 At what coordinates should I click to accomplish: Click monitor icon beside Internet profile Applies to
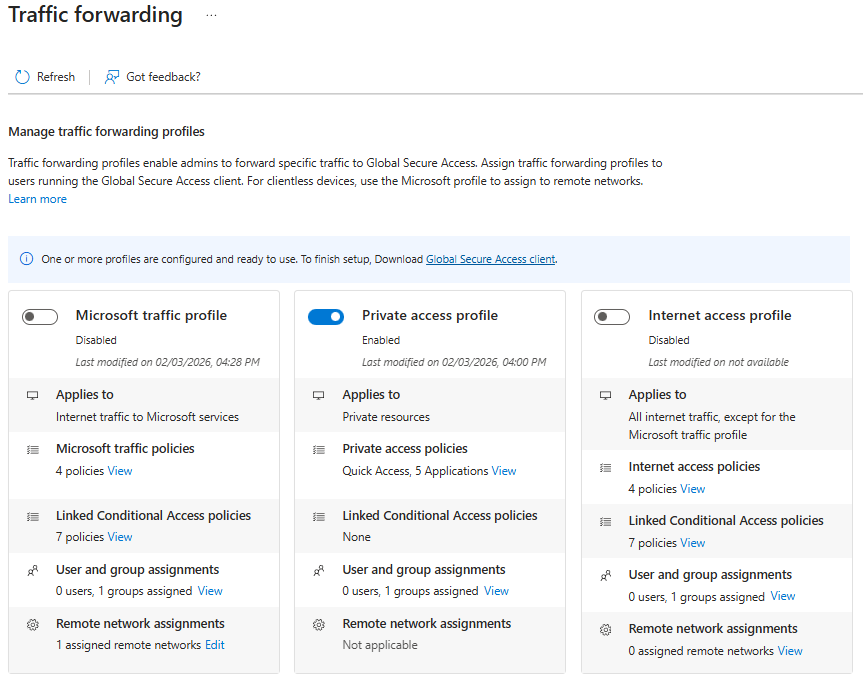pos(605,395)
